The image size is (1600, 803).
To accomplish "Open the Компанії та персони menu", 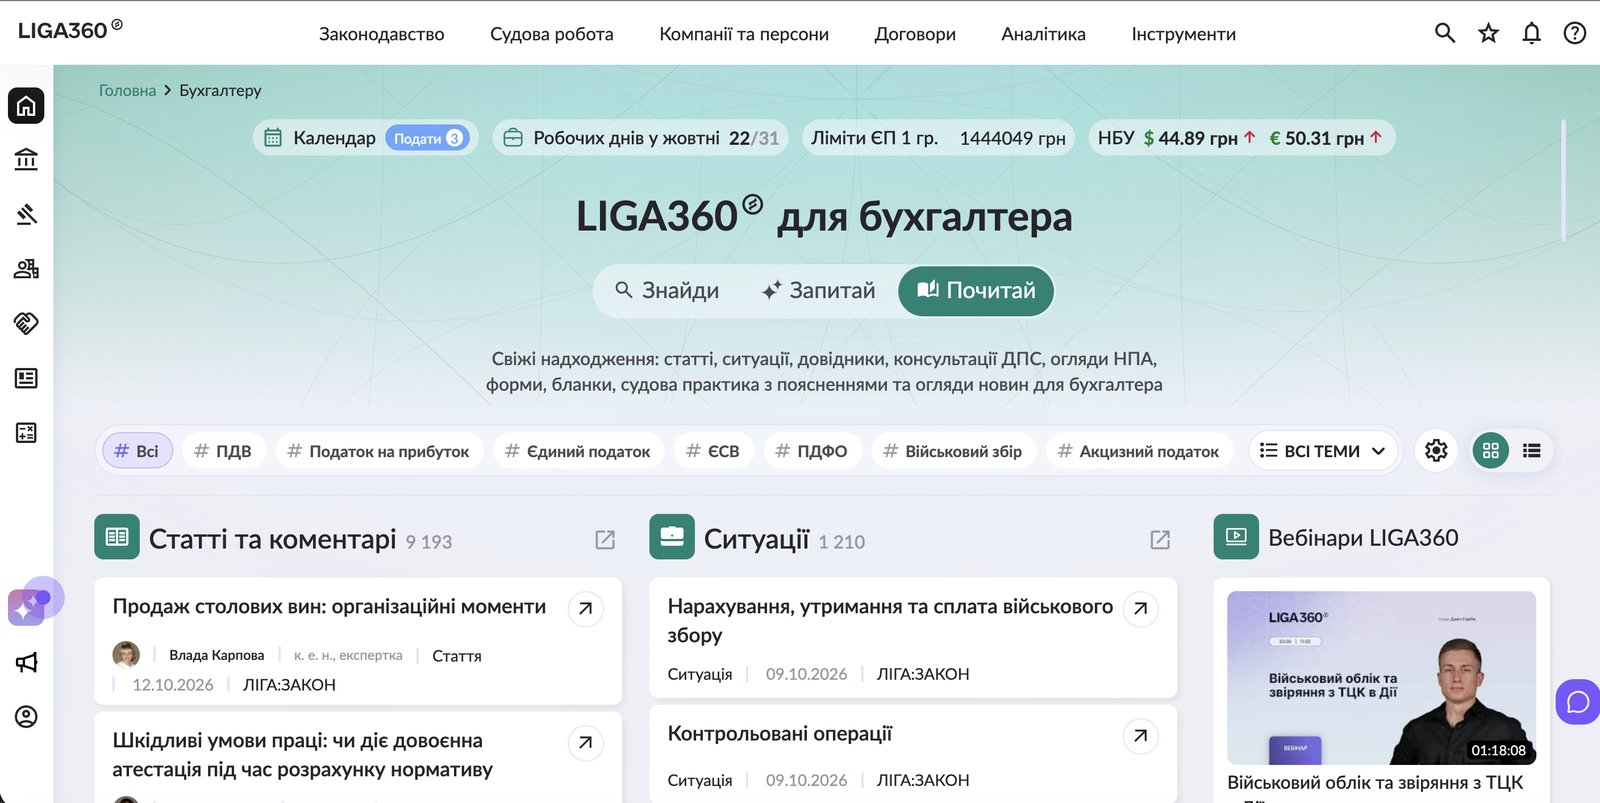I will pyautogui.click(x=744, y=34).
